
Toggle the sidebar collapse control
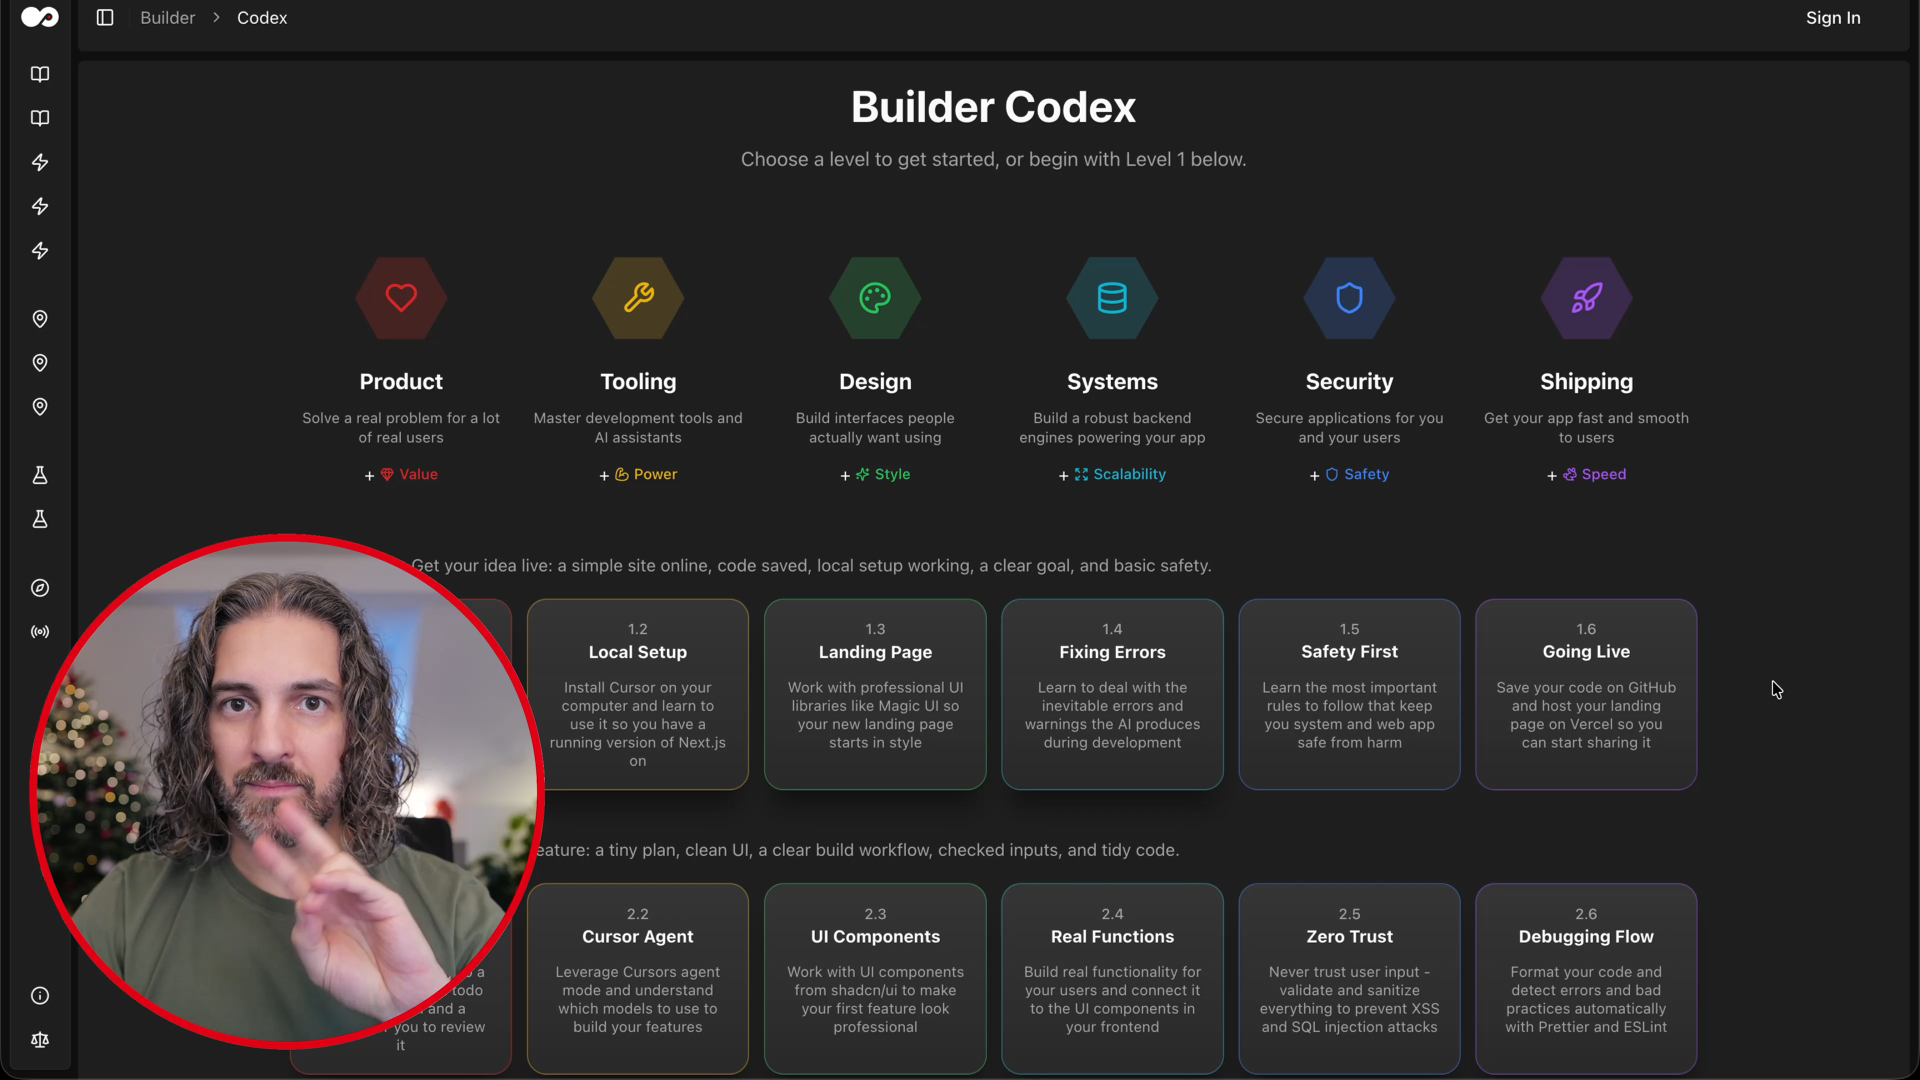pos(105,17)
